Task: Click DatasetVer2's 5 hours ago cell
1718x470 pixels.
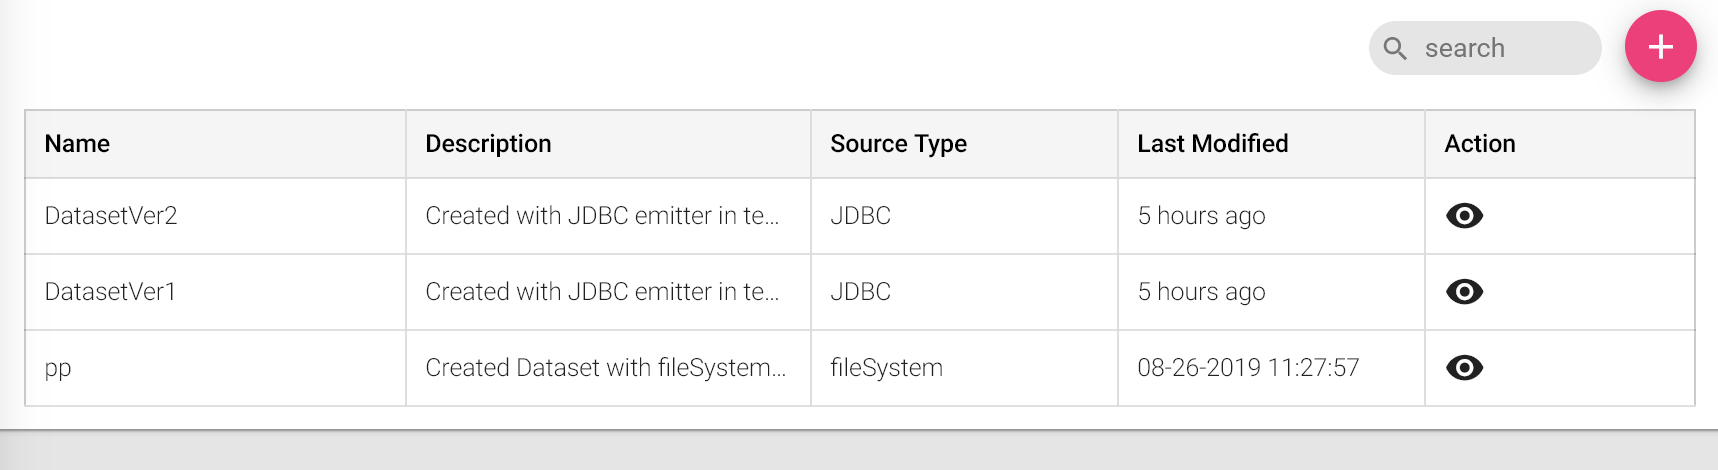Action: click(1201, 216)
